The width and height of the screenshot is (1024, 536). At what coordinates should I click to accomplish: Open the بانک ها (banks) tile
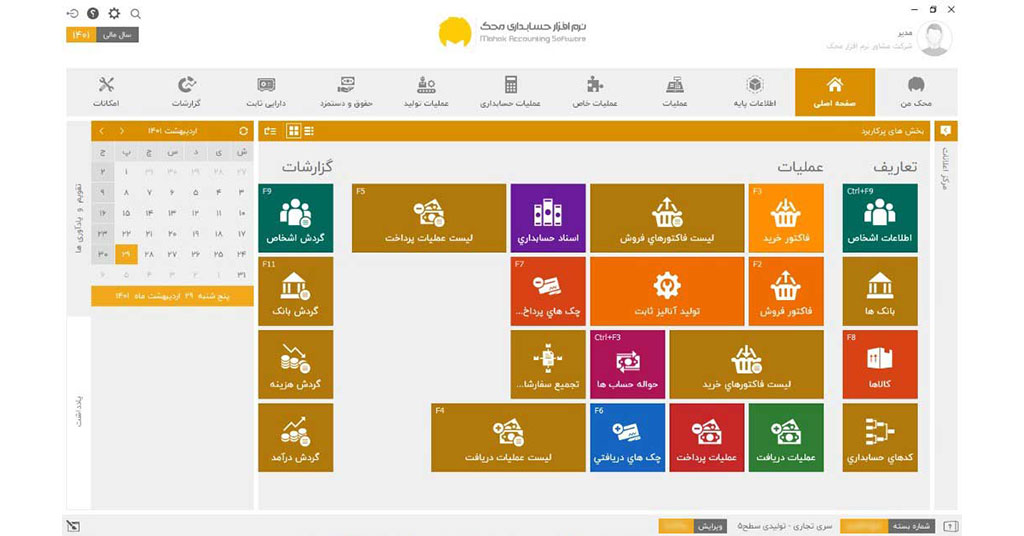[879, 291]
